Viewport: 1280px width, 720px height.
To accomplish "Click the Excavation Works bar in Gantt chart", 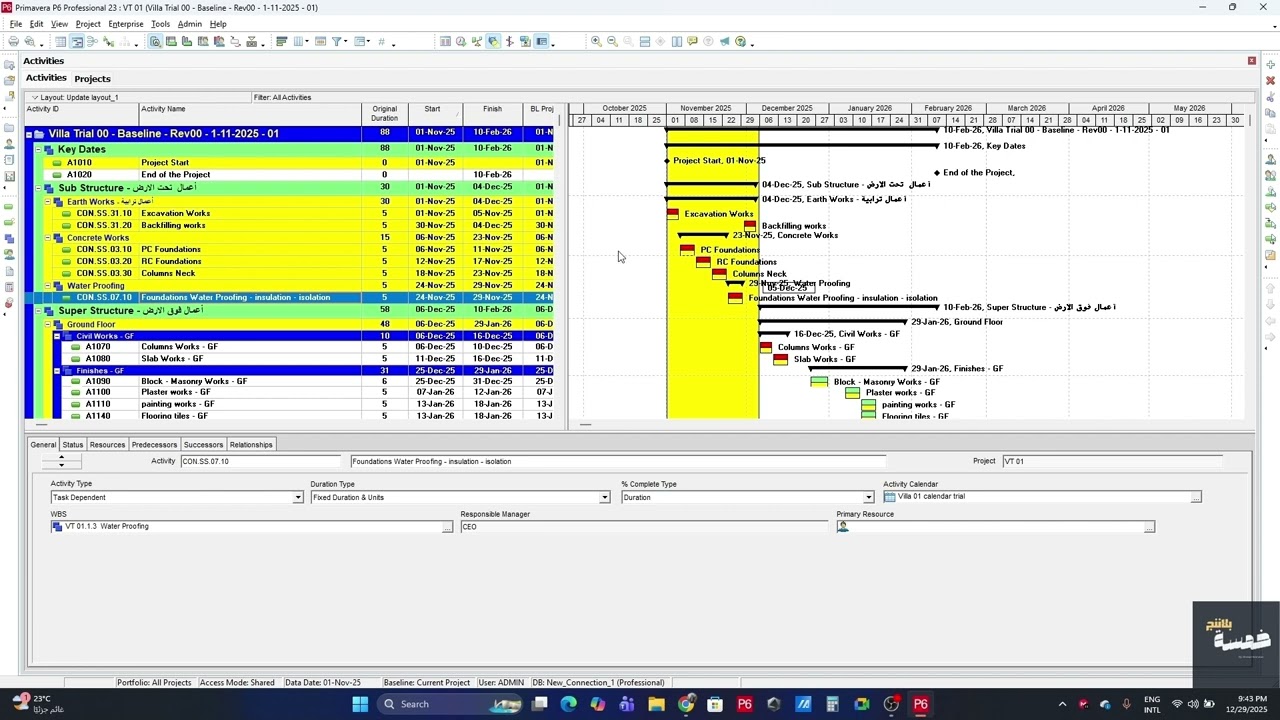I will click(x=672, y=213).
